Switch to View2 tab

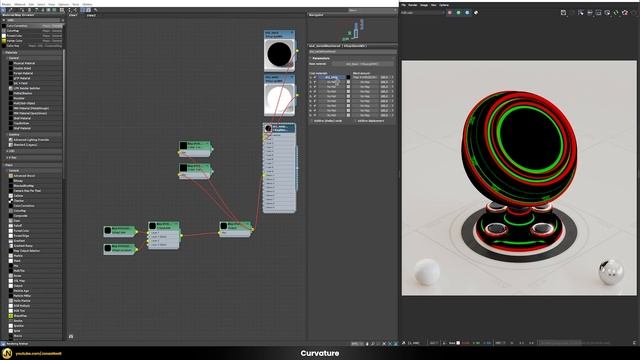(91, 15)
